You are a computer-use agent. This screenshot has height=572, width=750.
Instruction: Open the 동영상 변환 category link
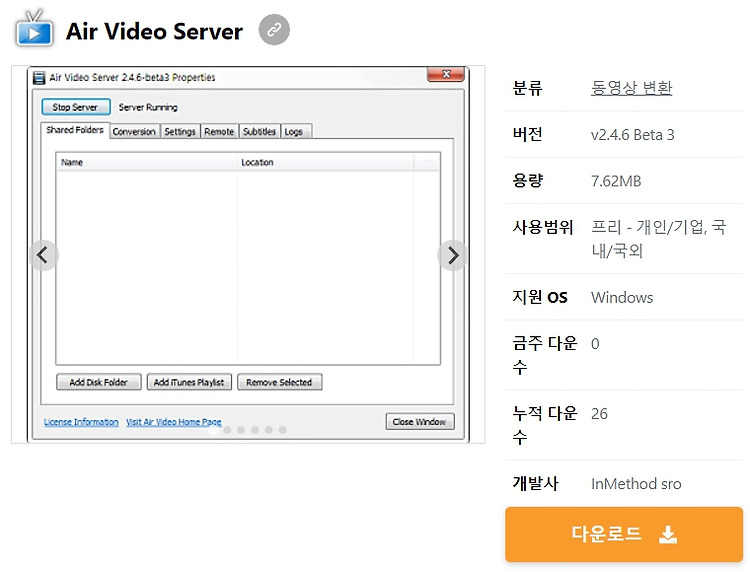click(x=631, y=88)
